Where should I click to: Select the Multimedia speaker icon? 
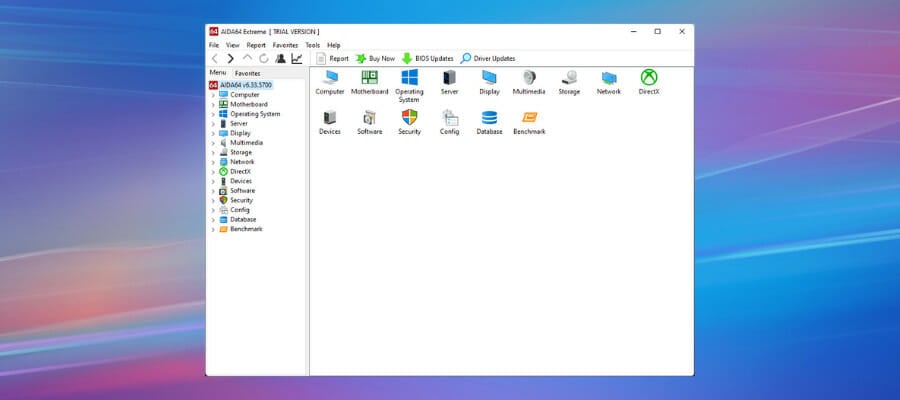pyautogui.click(x=529, y=78)
